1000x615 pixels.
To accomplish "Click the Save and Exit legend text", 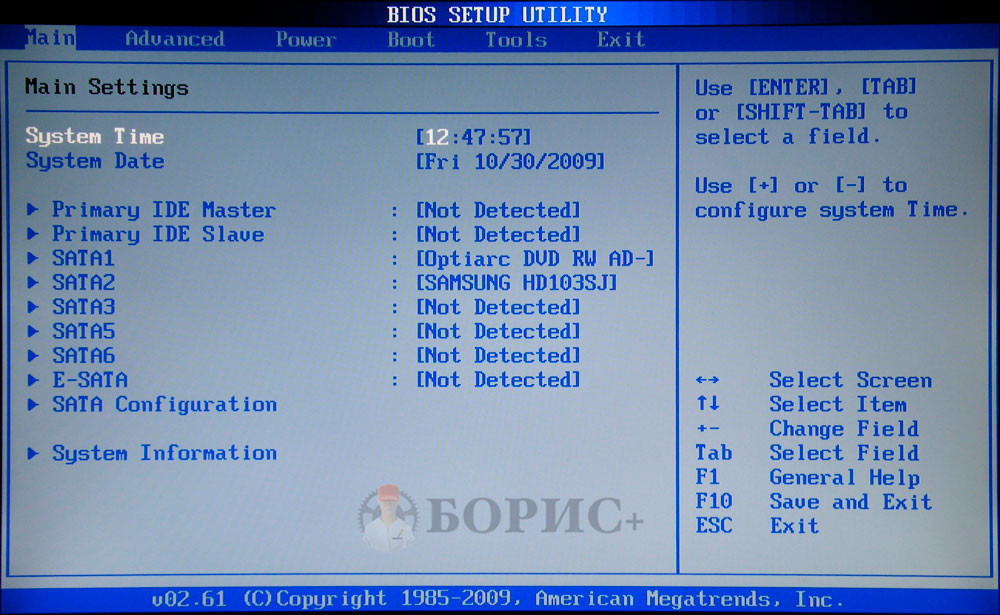I will [x=850, y=502].
